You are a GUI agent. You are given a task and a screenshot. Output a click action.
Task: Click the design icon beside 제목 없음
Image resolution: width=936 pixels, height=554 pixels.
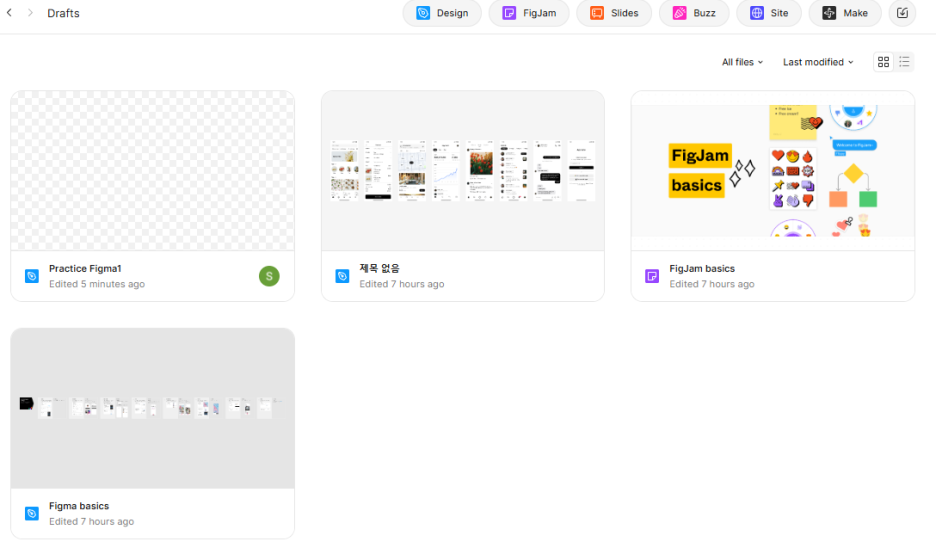coord(342,276)
